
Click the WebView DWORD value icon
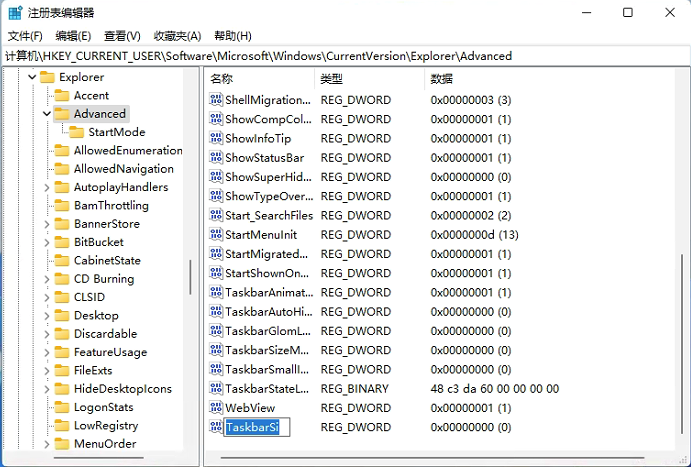[215, 408]
